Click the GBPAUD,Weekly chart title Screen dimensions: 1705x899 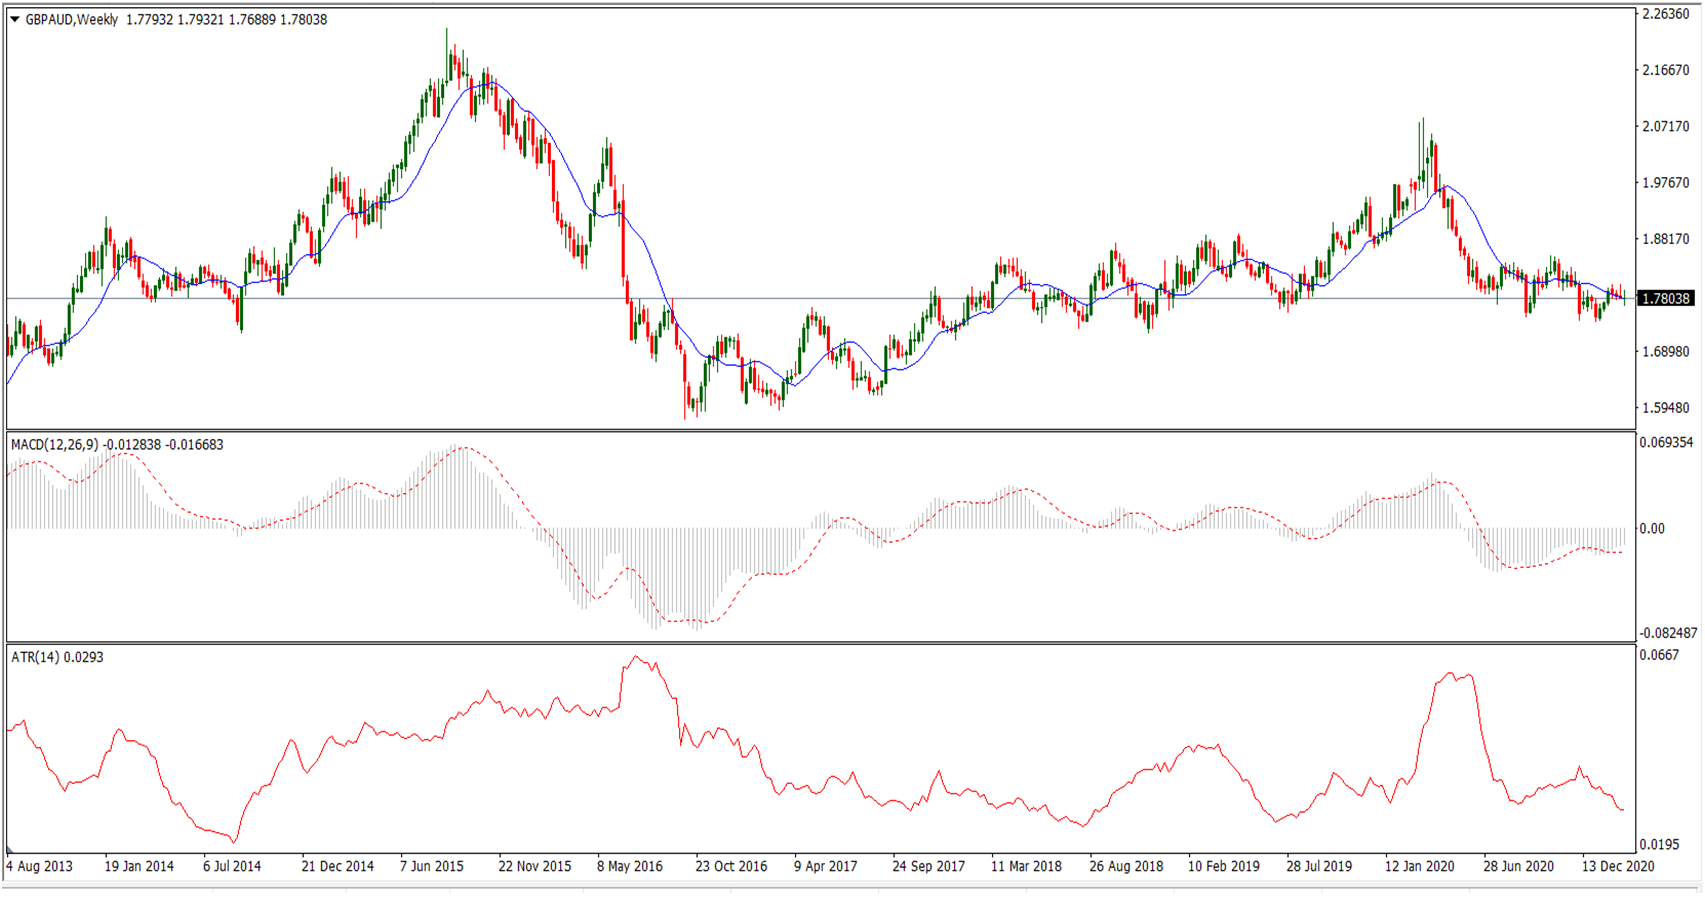pos(71,19)
